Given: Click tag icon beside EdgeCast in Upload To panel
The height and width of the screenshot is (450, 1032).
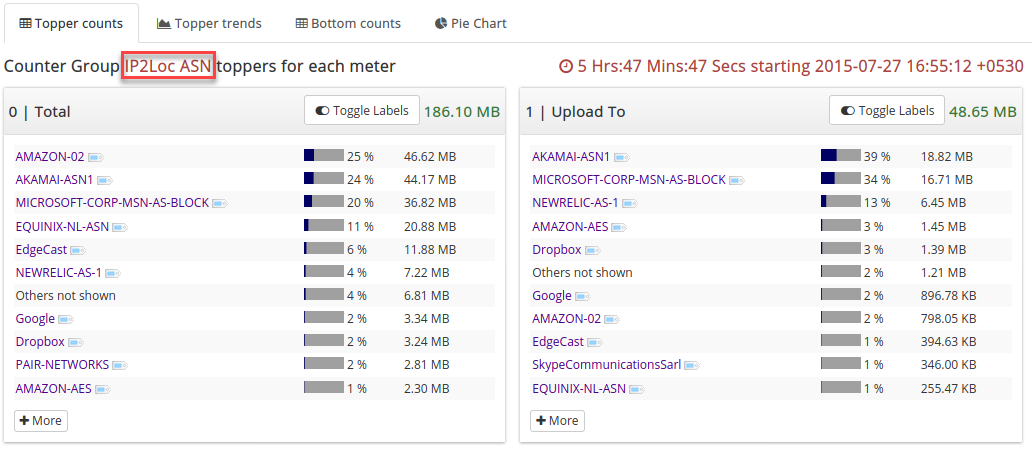Looking at the screenshot, I should pyautogui.click(x=595, y=343).
